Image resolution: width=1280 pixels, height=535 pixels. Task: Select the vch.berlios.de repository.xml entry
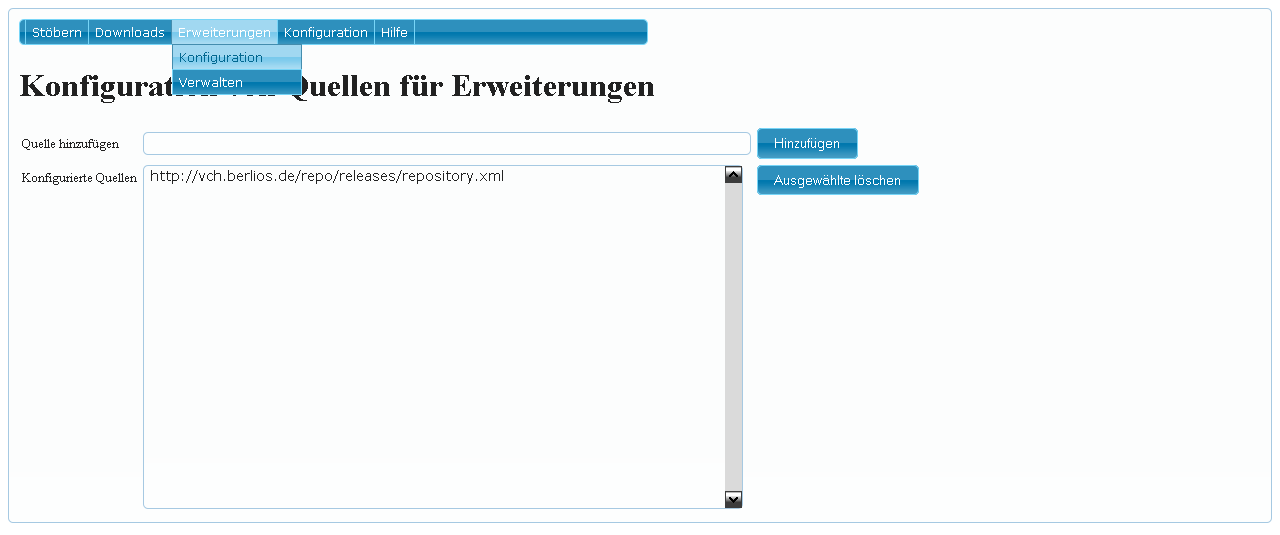tap(327, 177)
